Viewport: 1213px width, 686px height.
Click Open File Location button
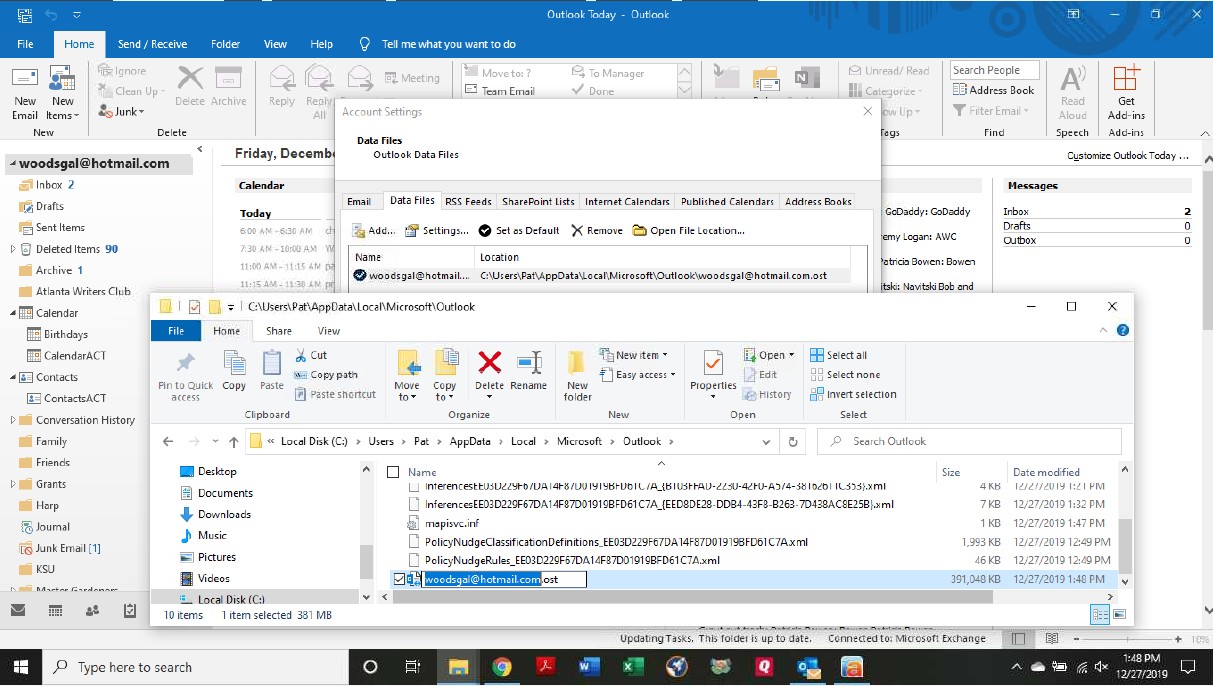(x=689, y=230)
